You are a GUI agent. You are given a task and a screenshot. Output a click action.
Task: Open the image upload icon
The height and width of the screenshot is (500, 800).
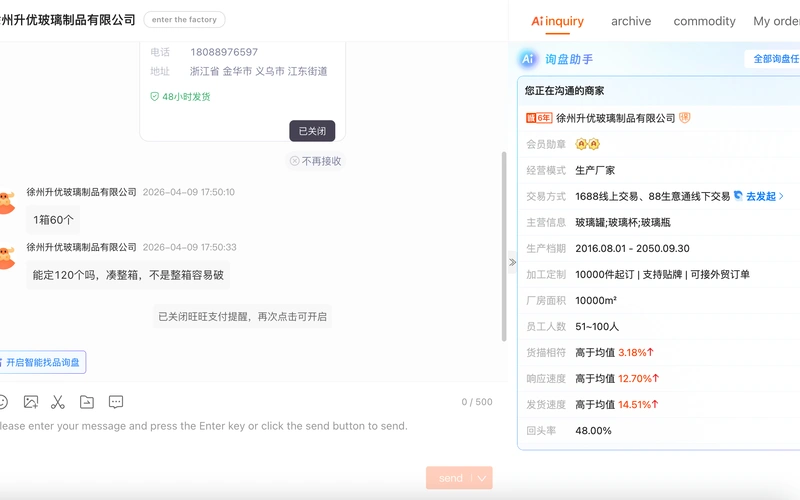click(x=31, y=402)
